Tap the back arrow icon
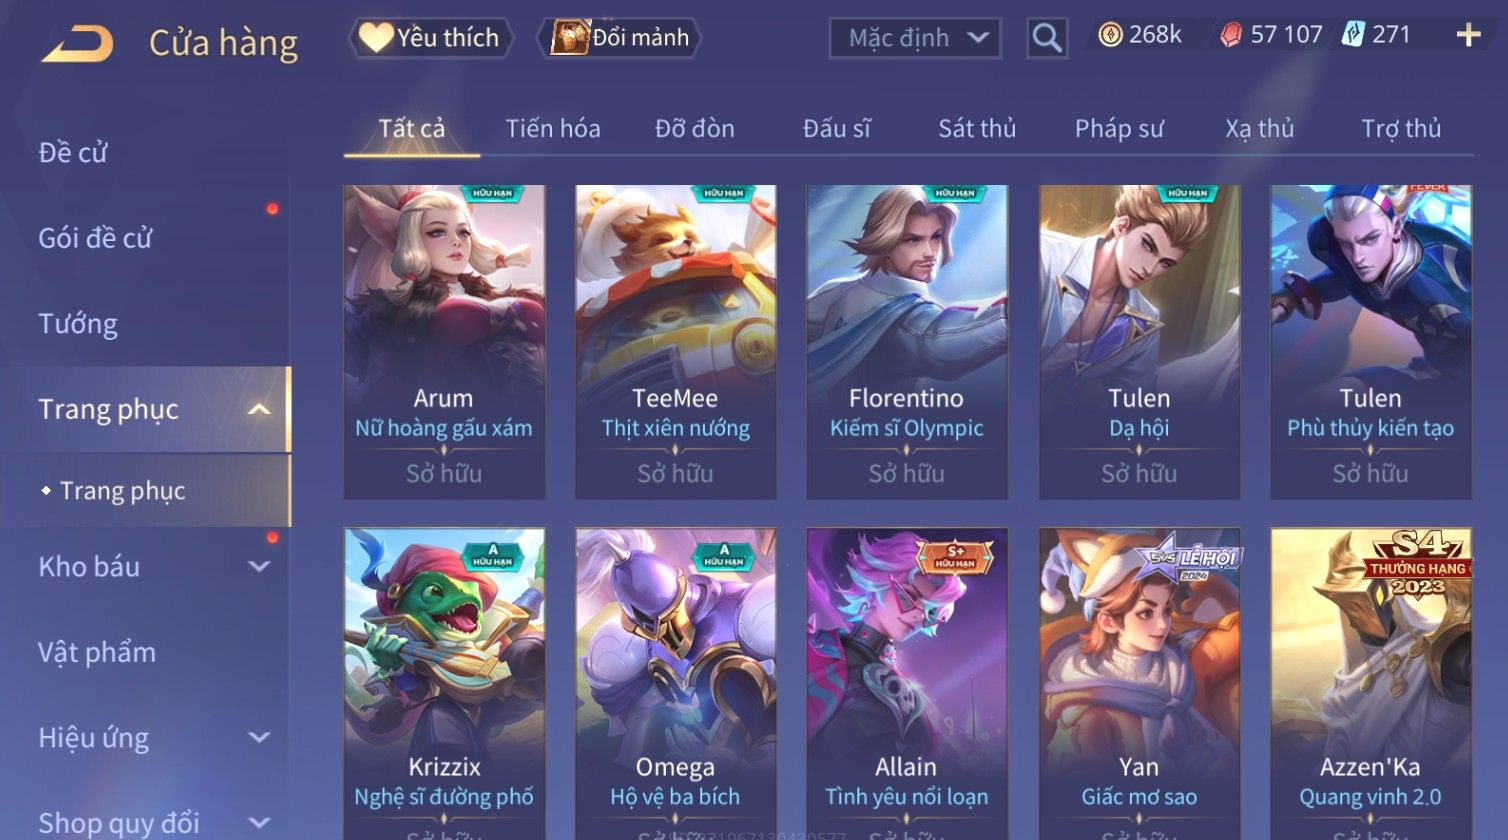The width and height of the screenshot is (1508, 840). coord(77,43)
